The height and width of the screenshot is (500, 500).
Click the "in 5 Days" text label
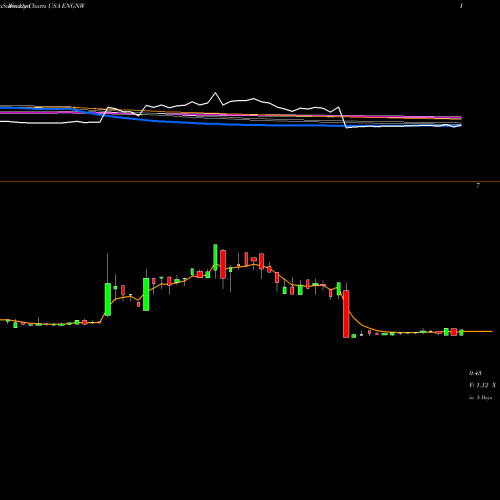pos(480,398)
